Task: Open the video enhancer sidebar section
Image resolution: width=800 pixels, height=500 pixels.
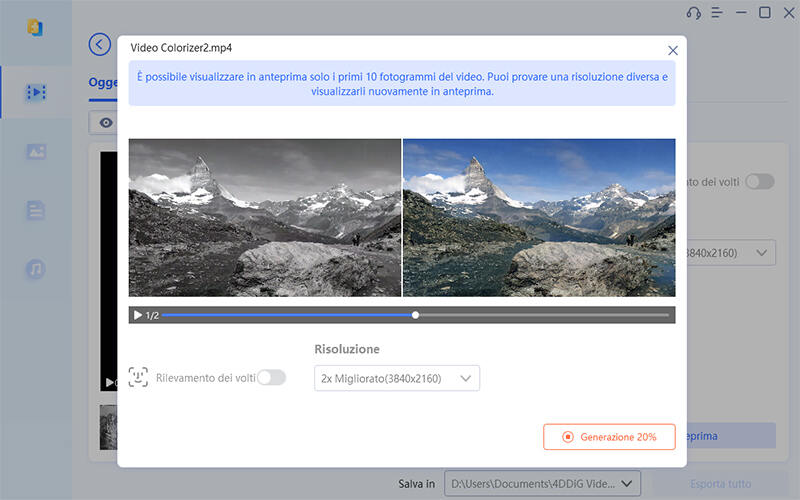Action: (36, 92)
